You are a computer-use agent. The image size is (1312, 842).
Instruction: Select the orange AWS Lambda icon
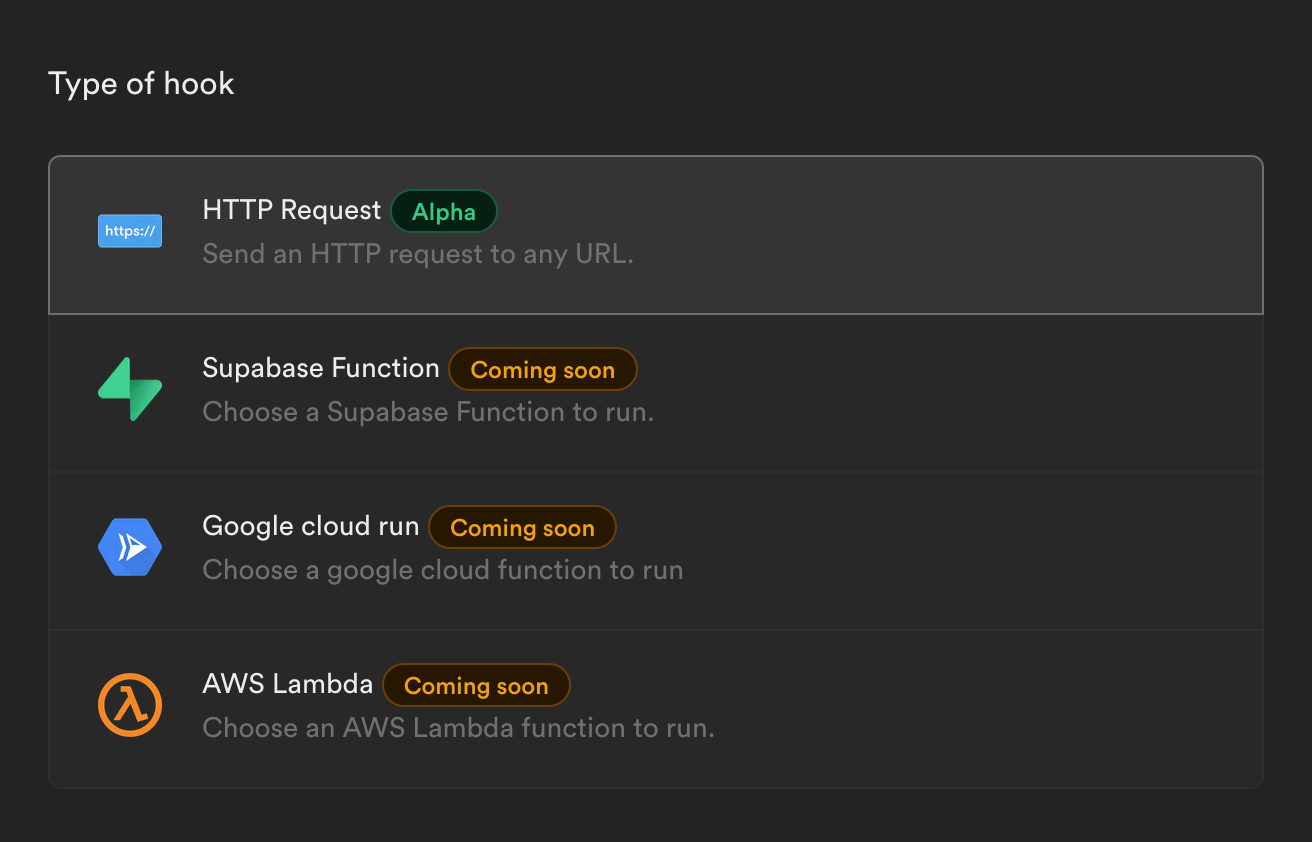tap(129, 704)
